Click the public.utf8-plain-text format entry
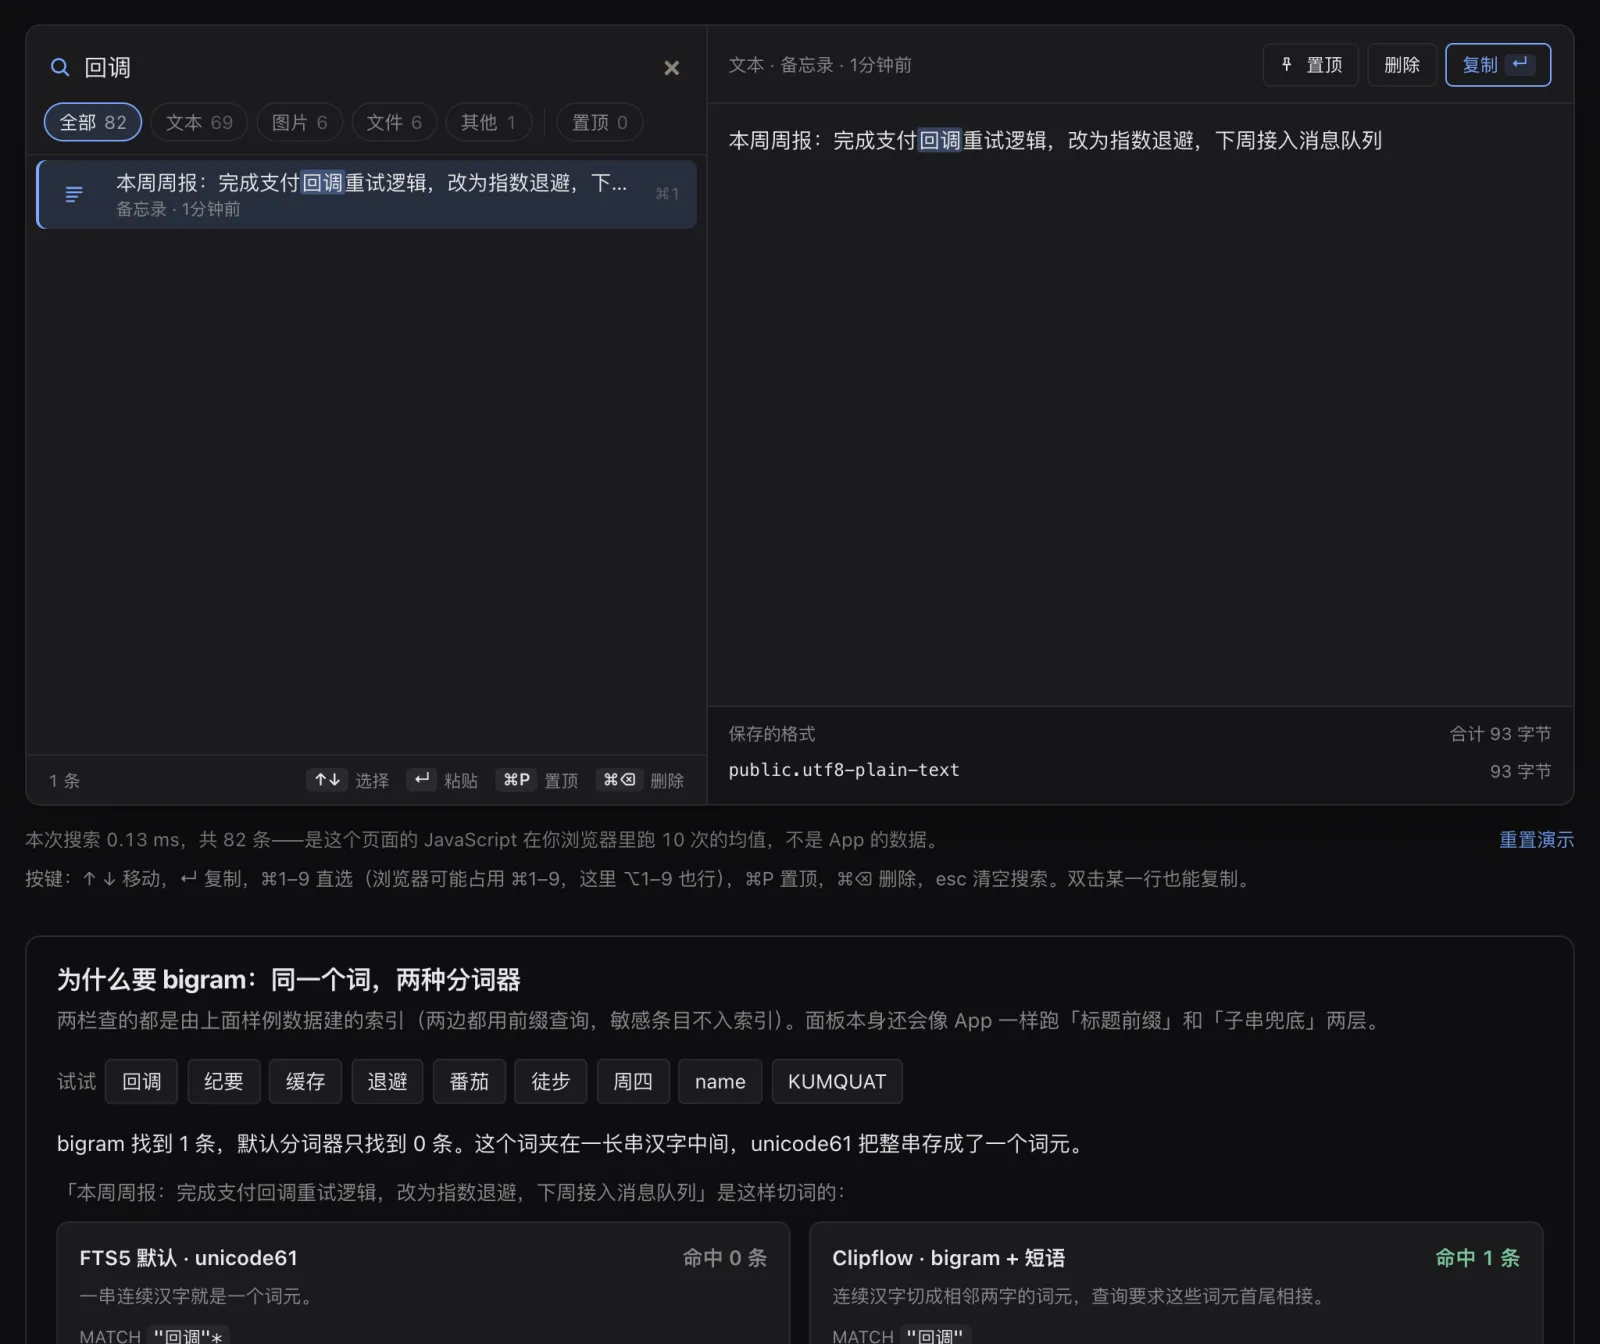This screenshot has width=1600, height=1344. (x=844, y=770)
